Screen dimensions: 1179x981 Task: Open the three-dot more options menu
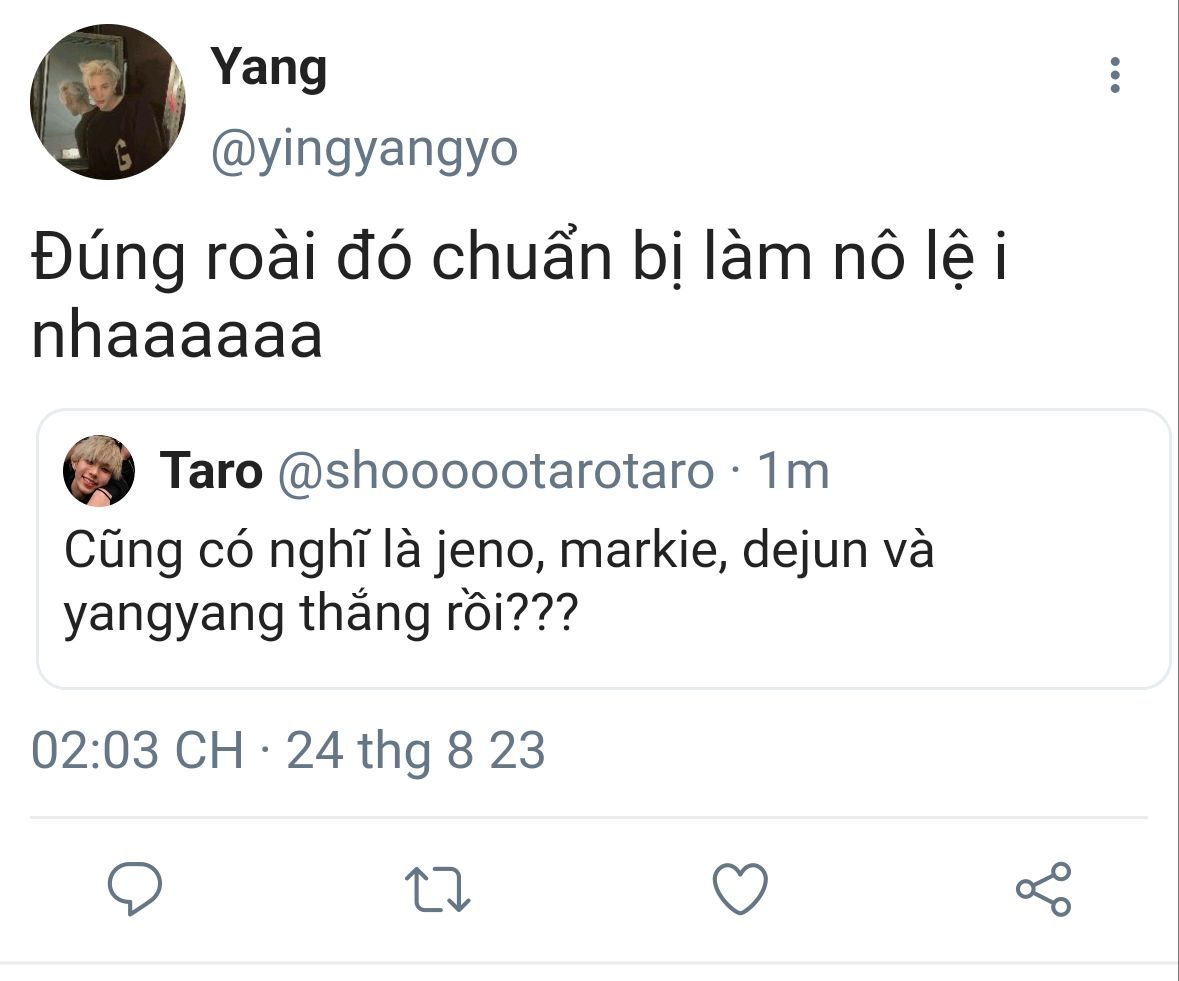(1115, 75)
